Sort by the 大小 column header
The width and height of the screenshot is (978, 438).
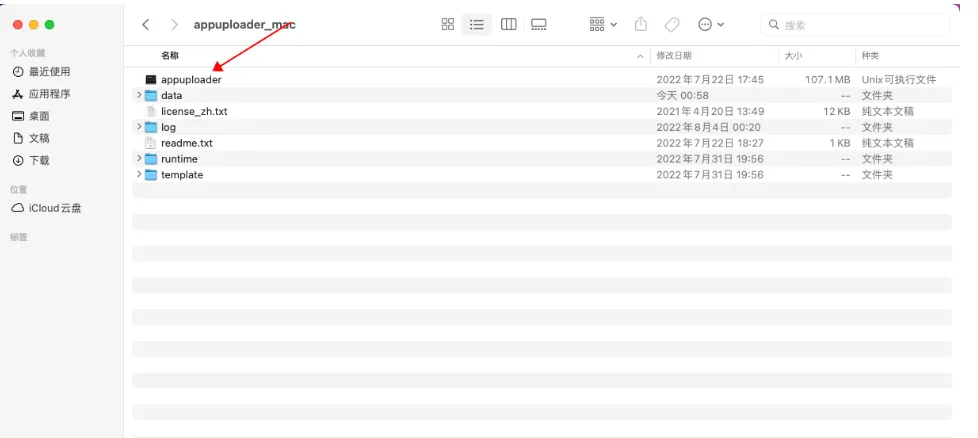click(793, 56)
